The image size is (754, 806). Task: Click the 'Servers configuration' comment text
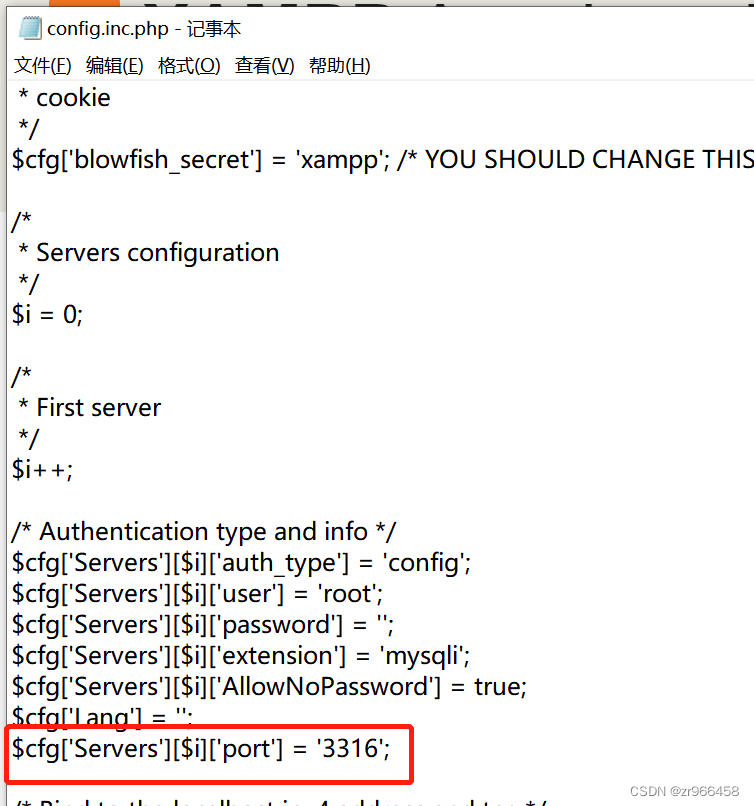coord(148,252)
